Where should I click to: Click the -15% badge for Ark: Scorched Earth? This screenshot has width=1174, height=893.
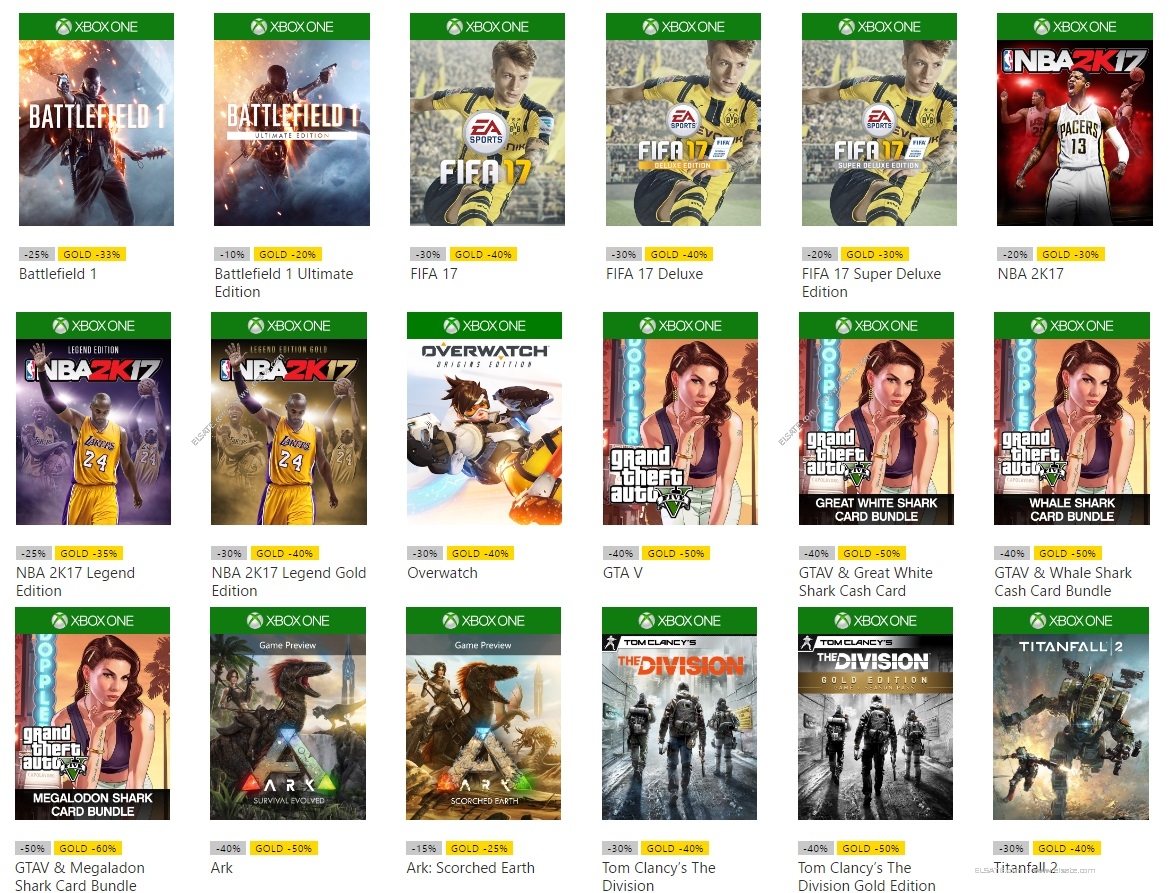point(424,848)
